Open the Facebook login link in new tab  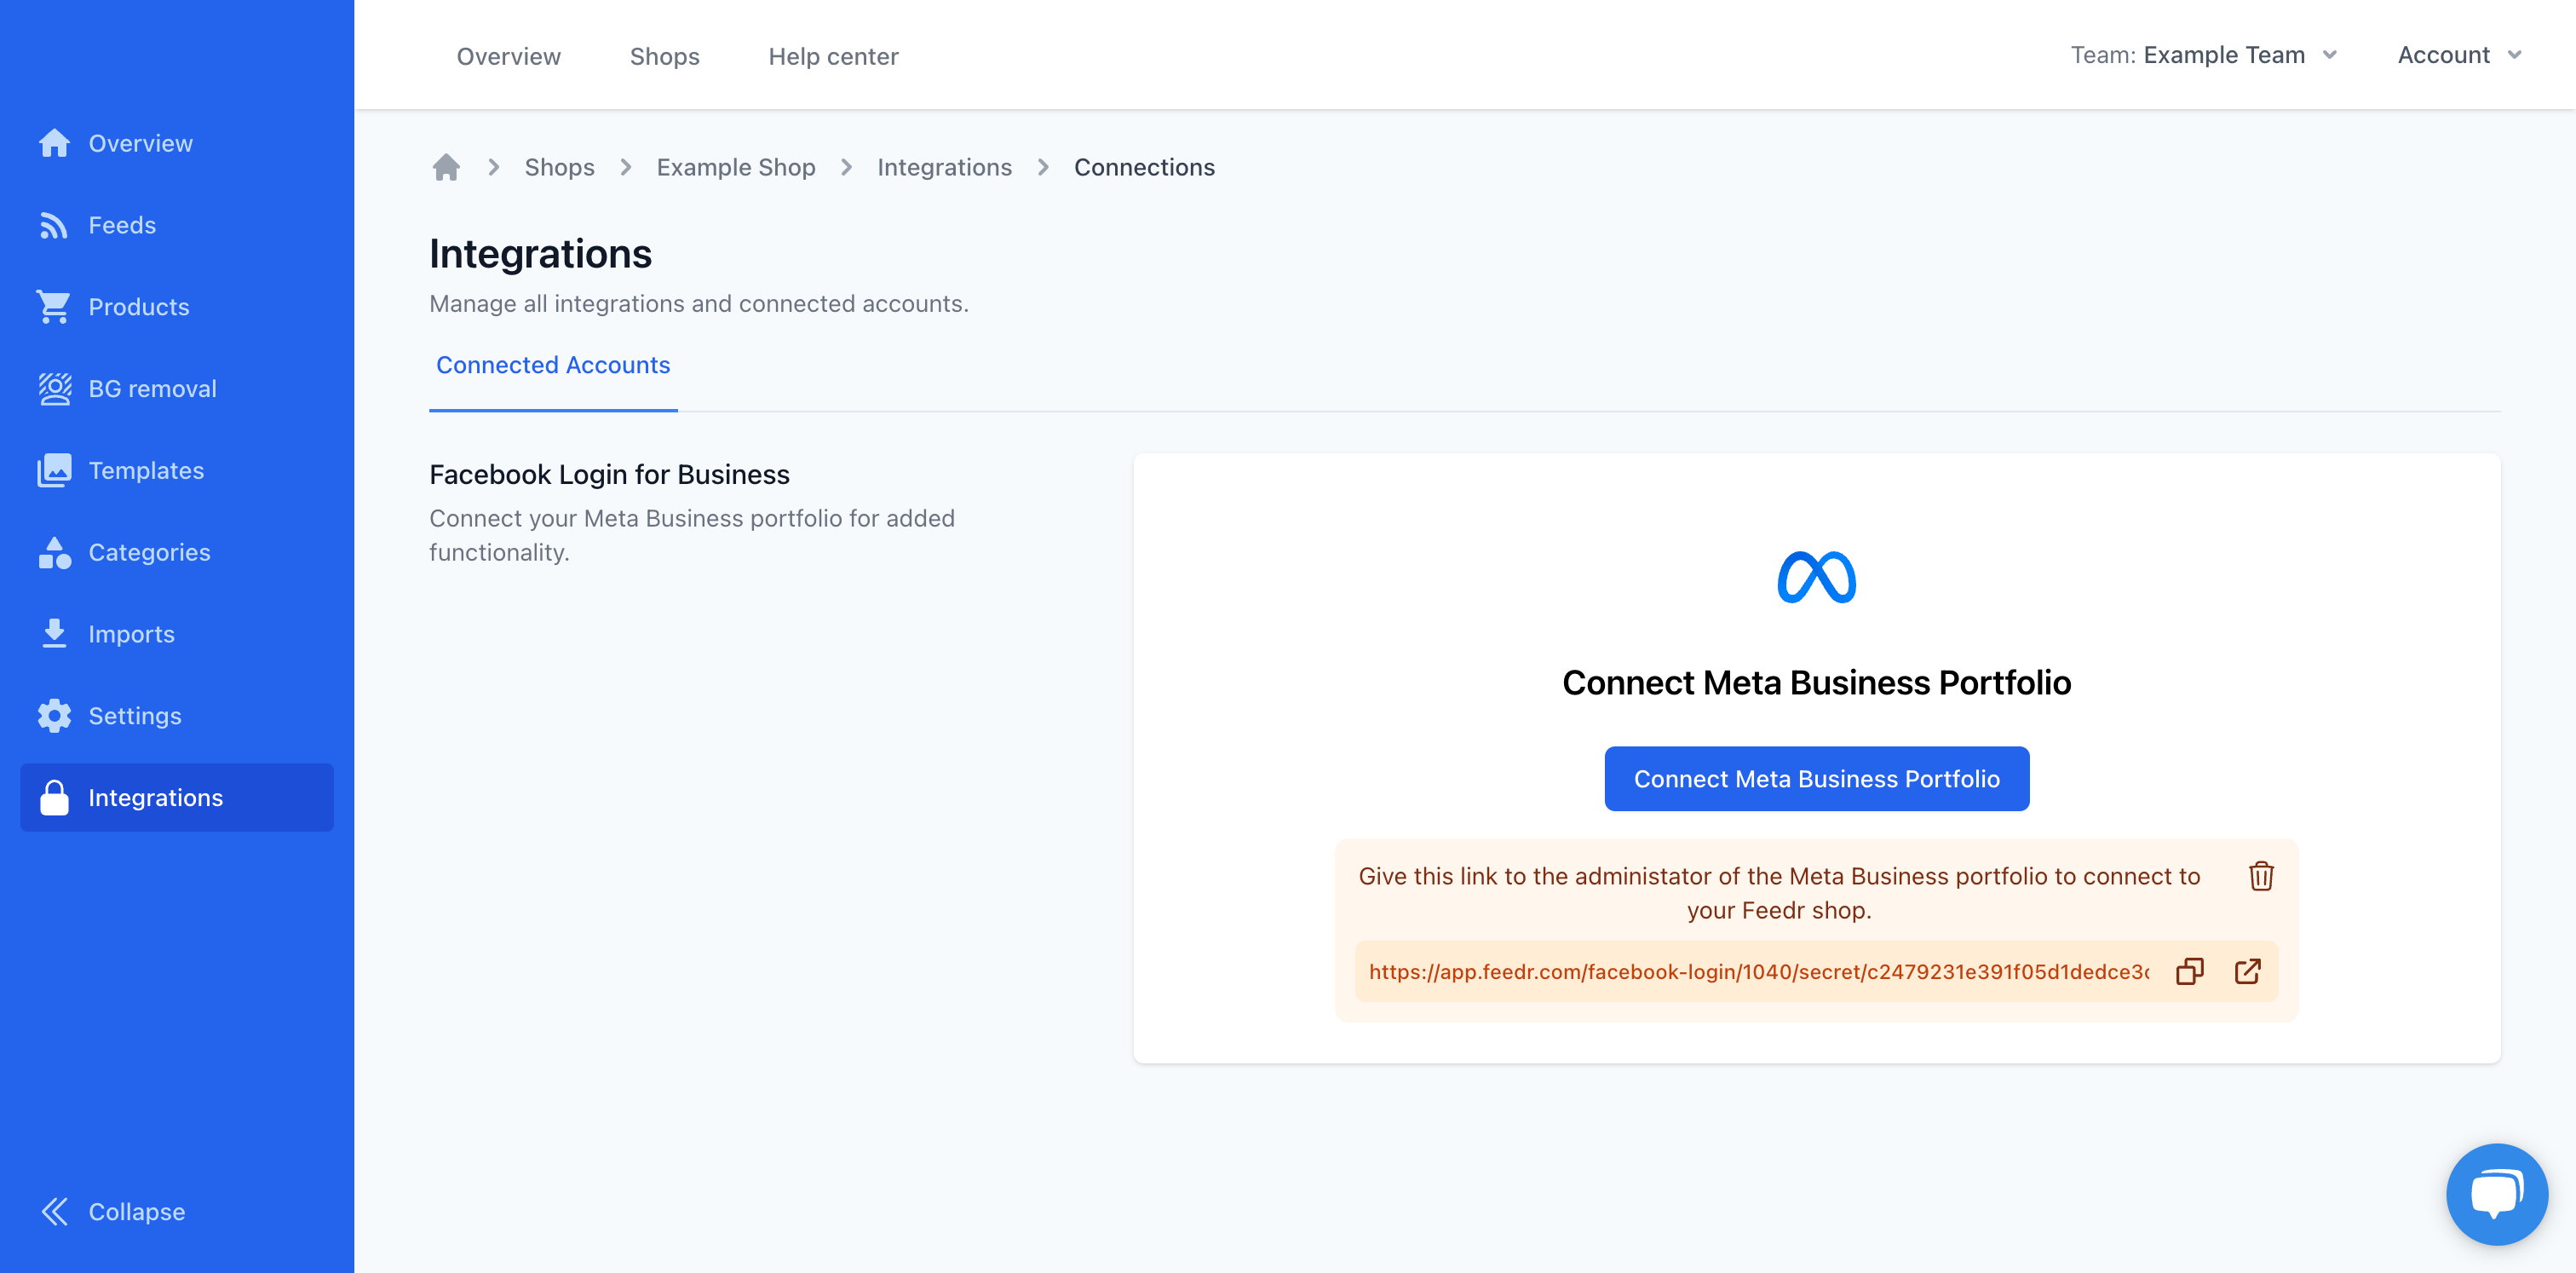2247,971
